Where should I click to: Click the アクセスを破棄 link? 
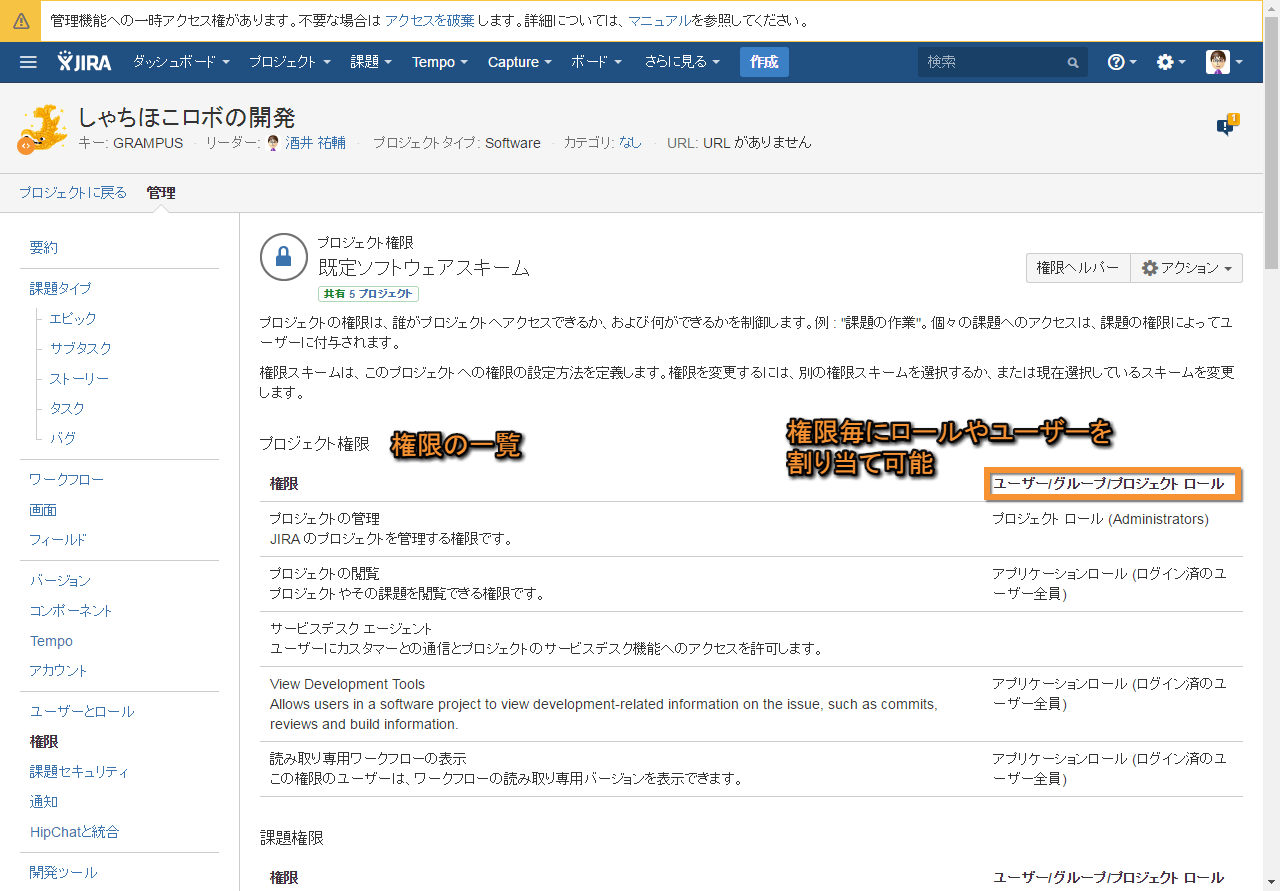[x=429, y=20]
